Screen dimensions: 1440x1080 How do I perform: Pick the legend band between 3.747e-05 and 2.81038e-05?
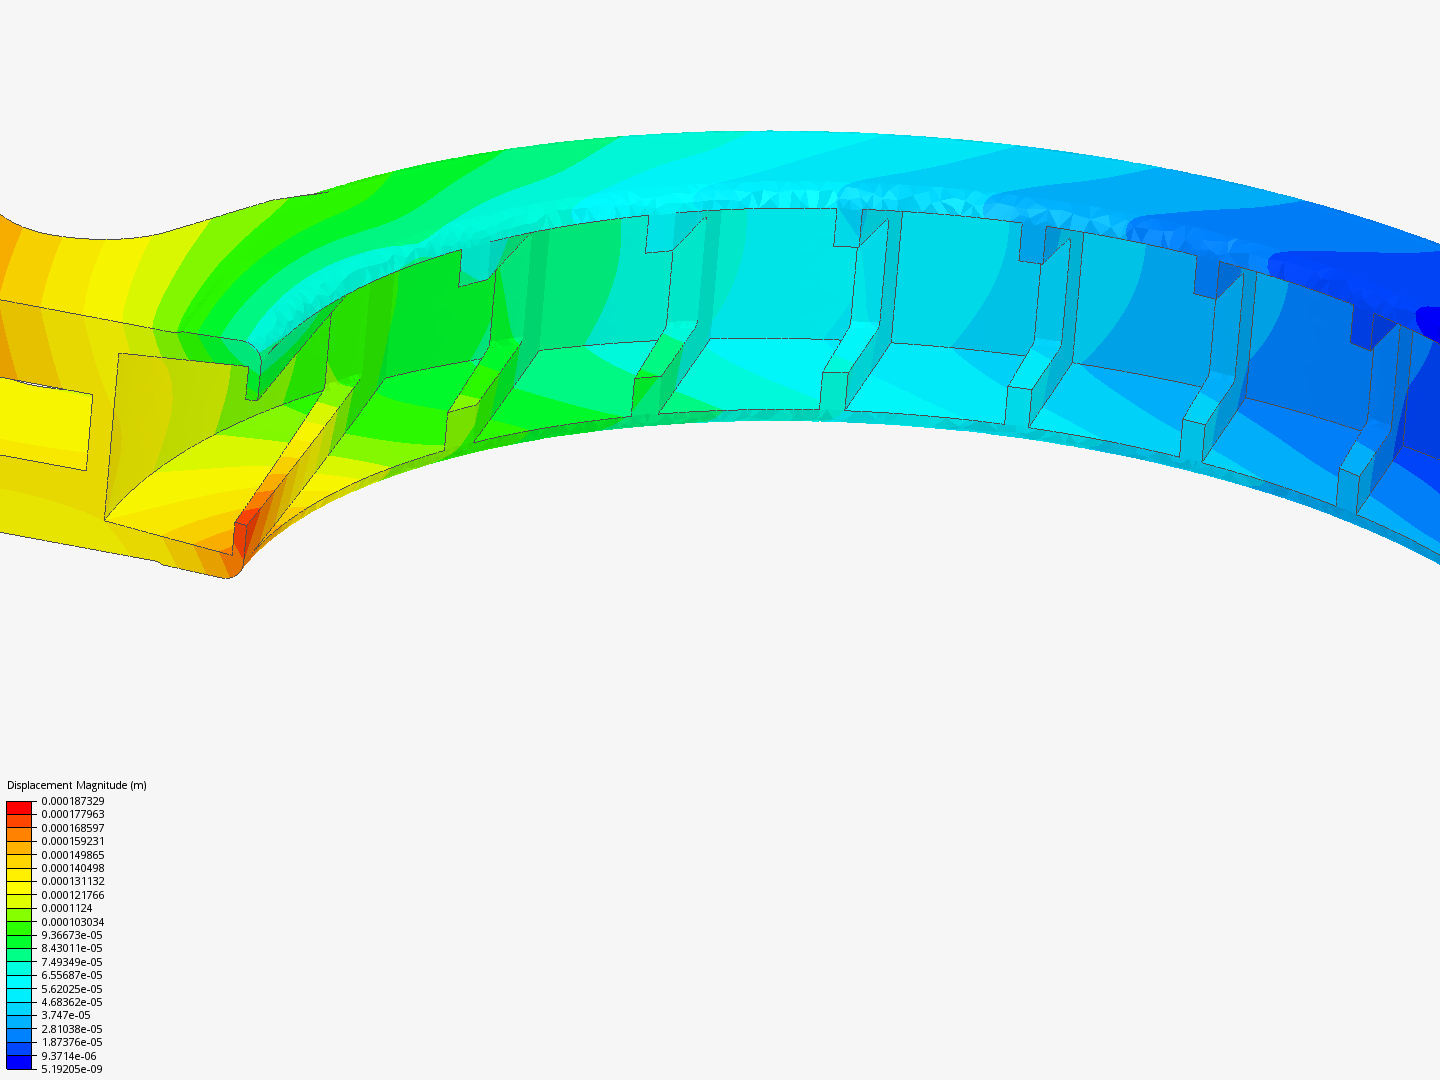[19, 1022]
